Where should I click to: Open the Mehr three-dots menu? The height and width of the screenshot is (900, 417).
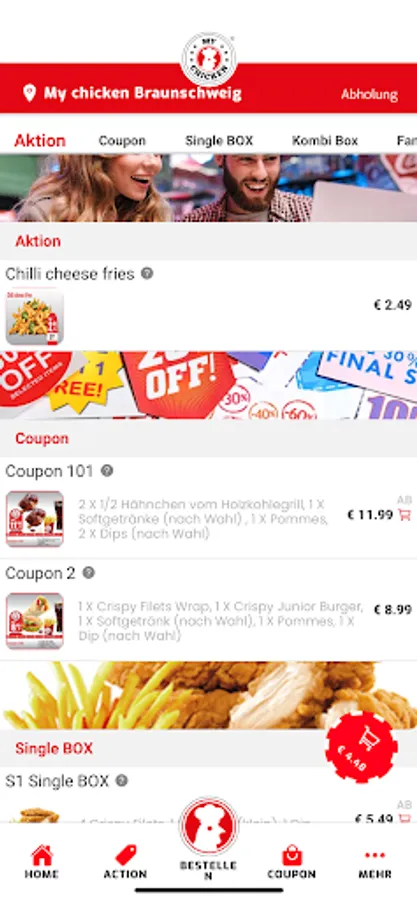pos(375,856)
